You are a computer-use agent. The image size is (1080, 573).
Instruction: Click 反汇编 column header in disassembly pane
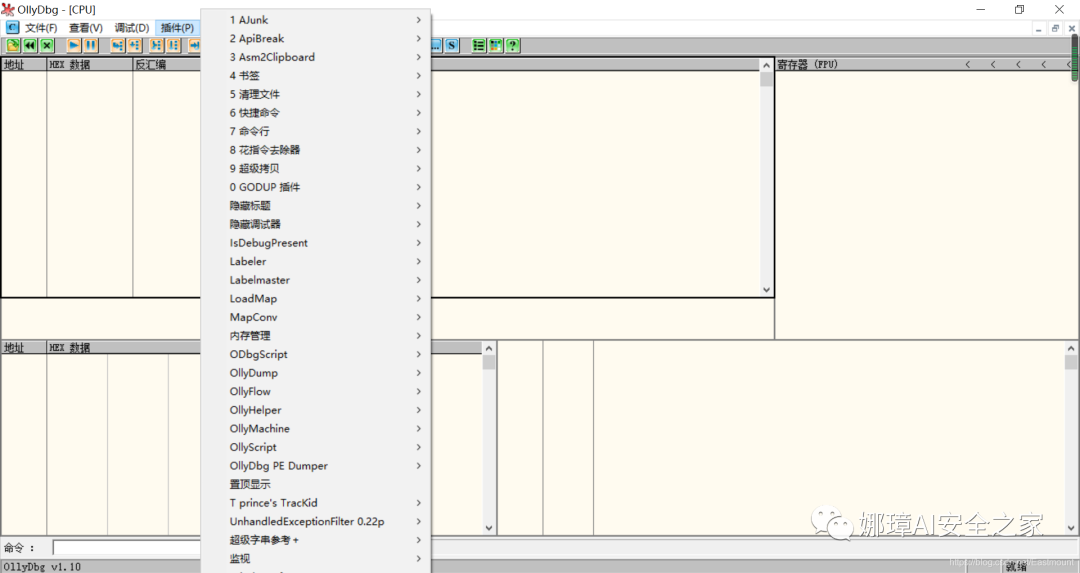(x=167, y=65)
